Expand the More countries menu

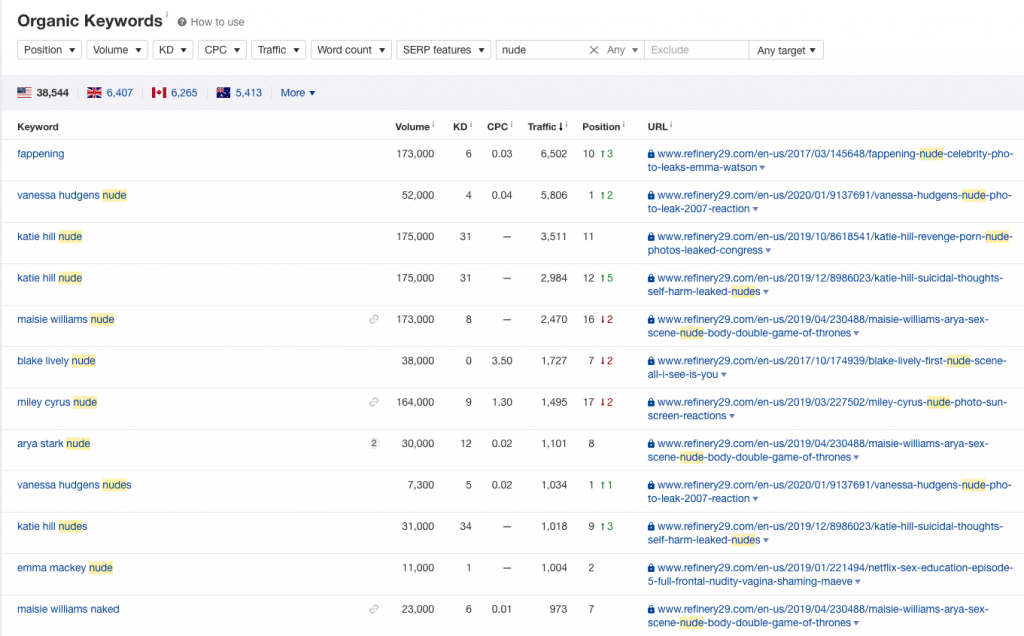tap(298, 93)
